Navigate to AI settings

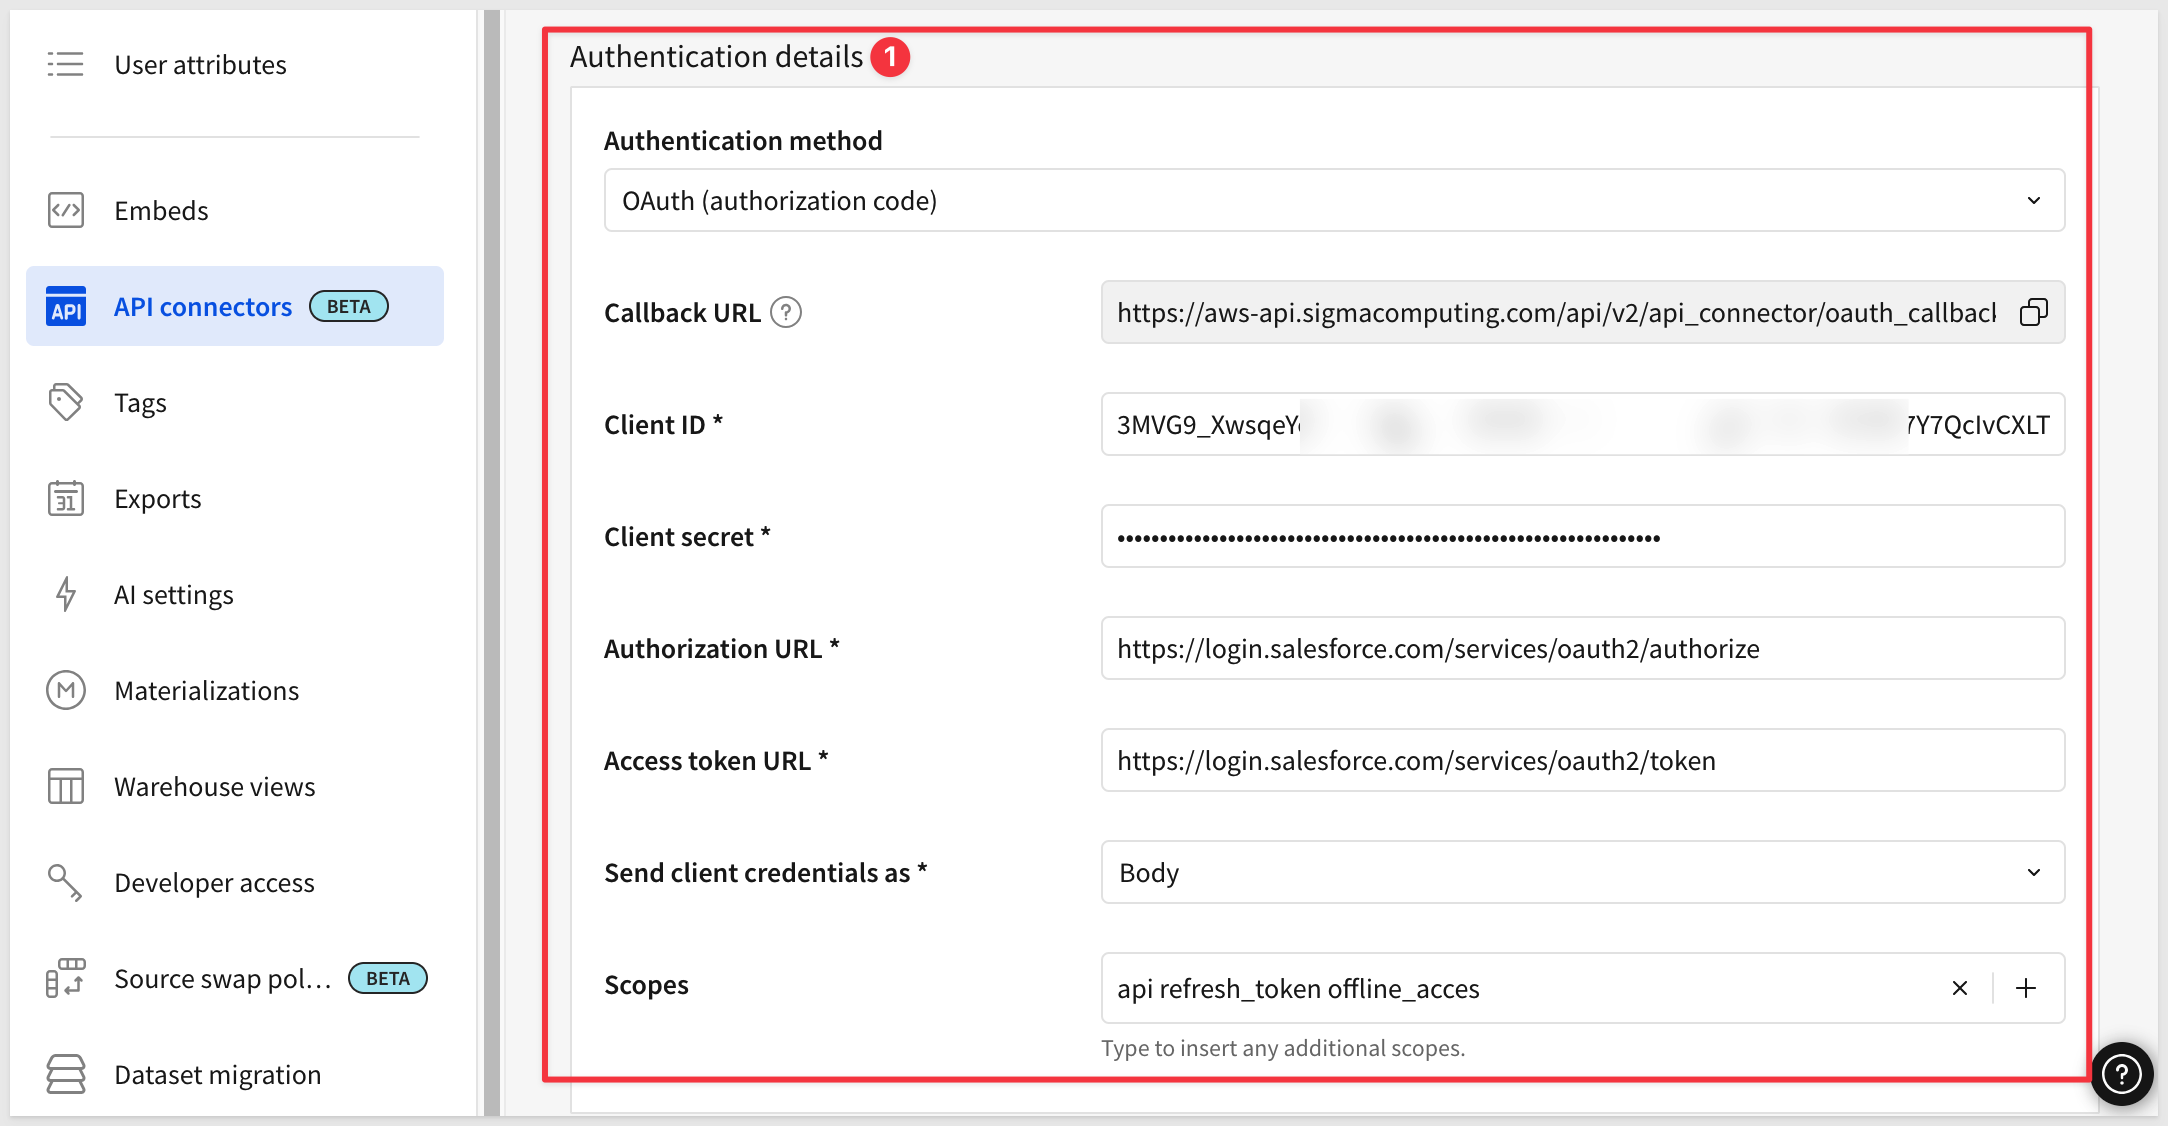point(174,595)
